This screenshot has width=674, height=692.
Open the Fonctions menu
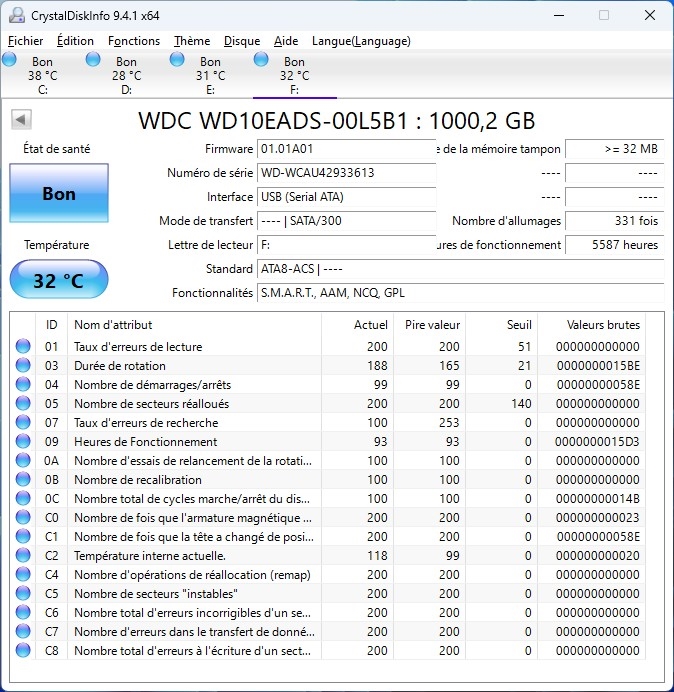pyautogui.click(x=134, y=41)
